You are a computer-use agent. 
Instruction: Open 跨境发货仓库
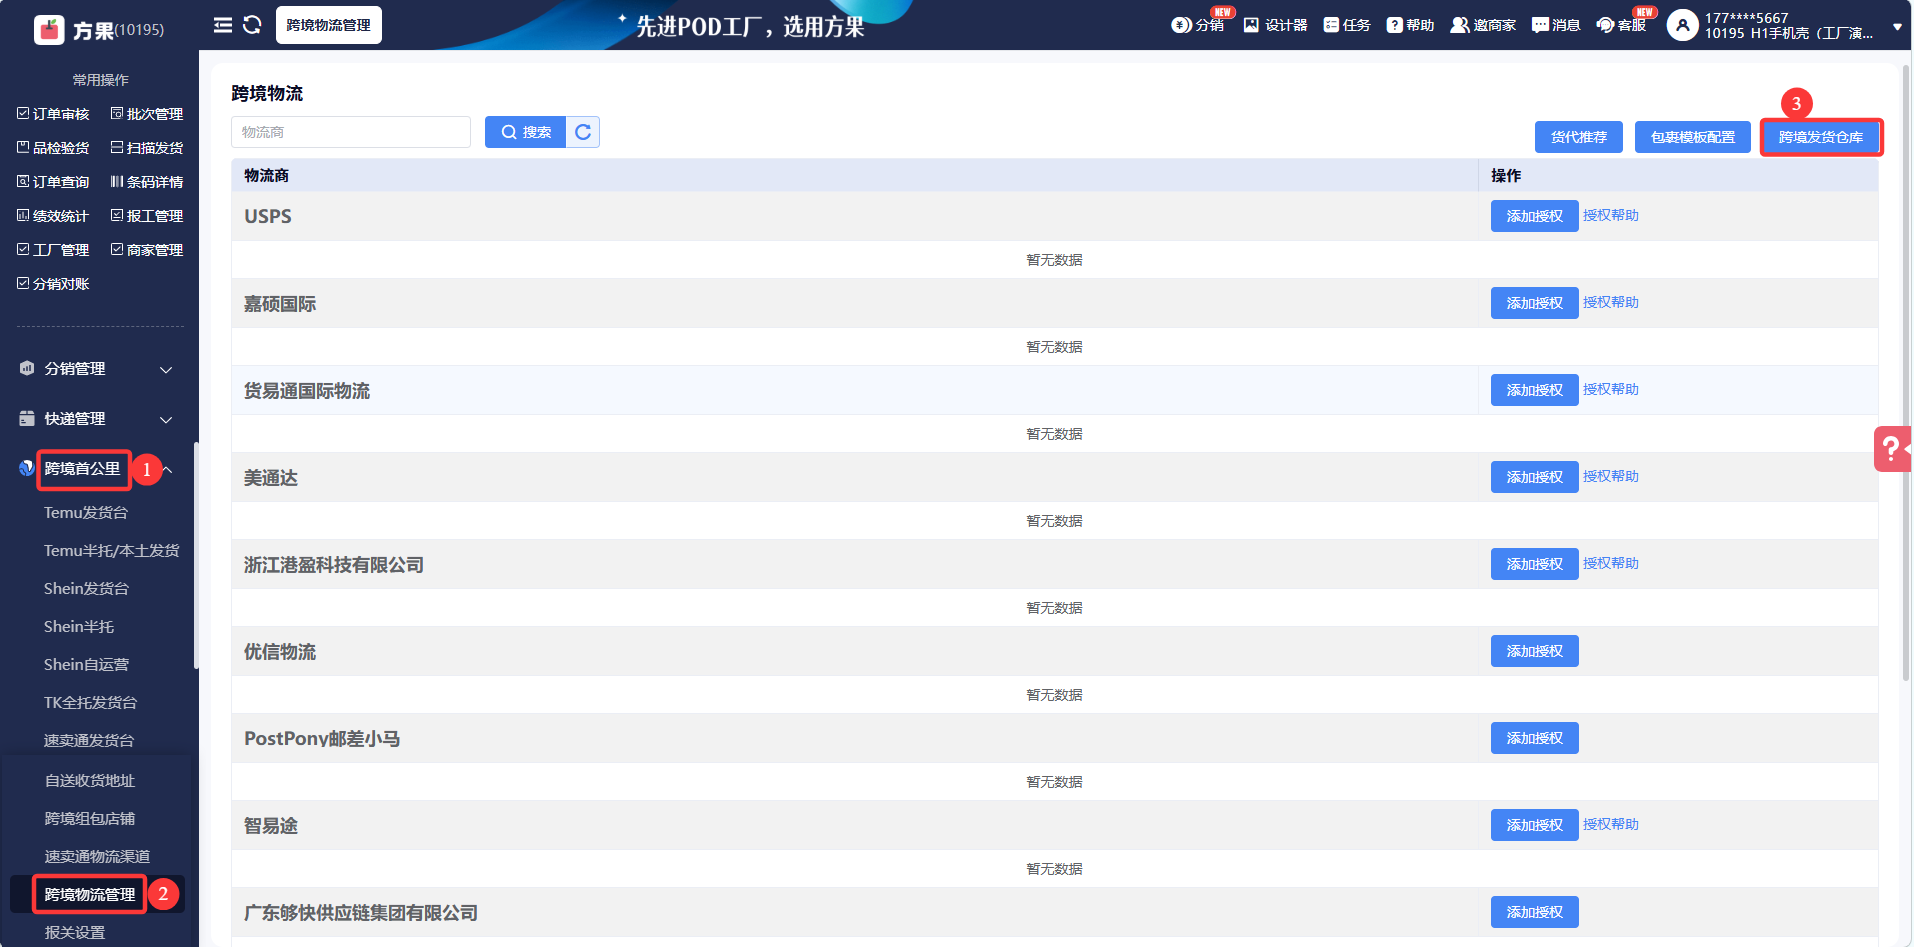click(1820, 137)
